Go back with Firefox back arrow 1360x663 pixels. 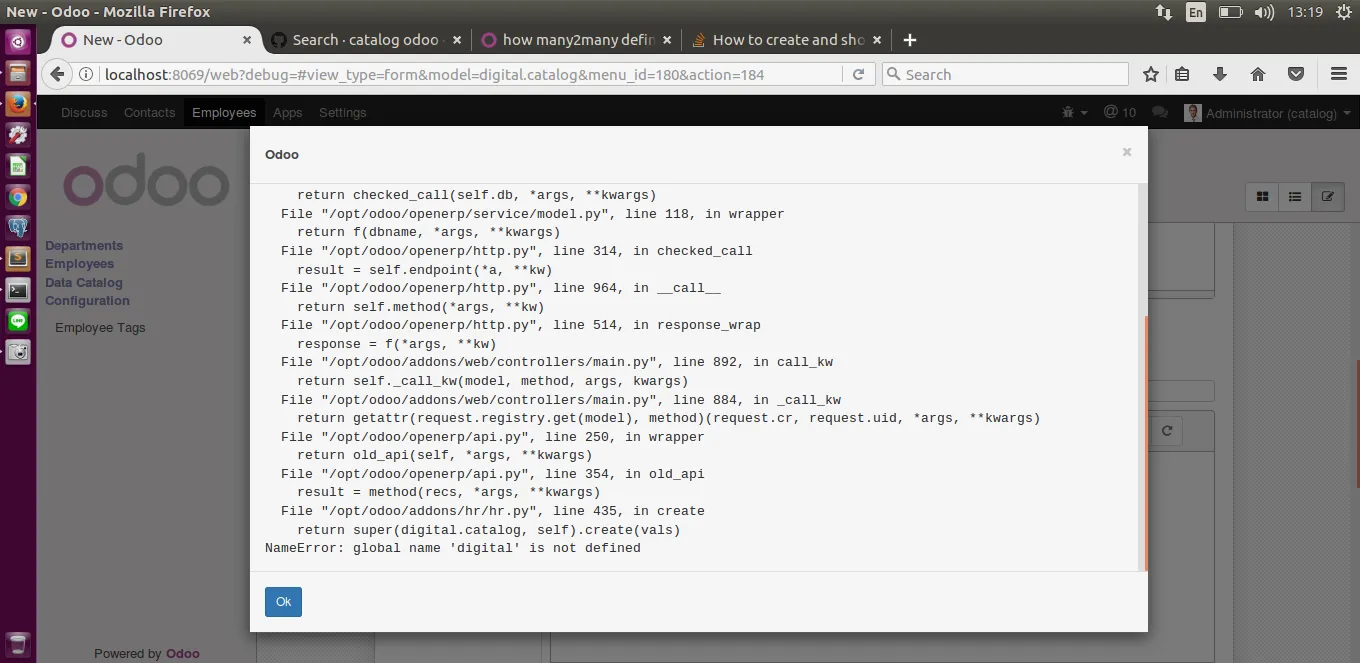(x=57, y=74)
